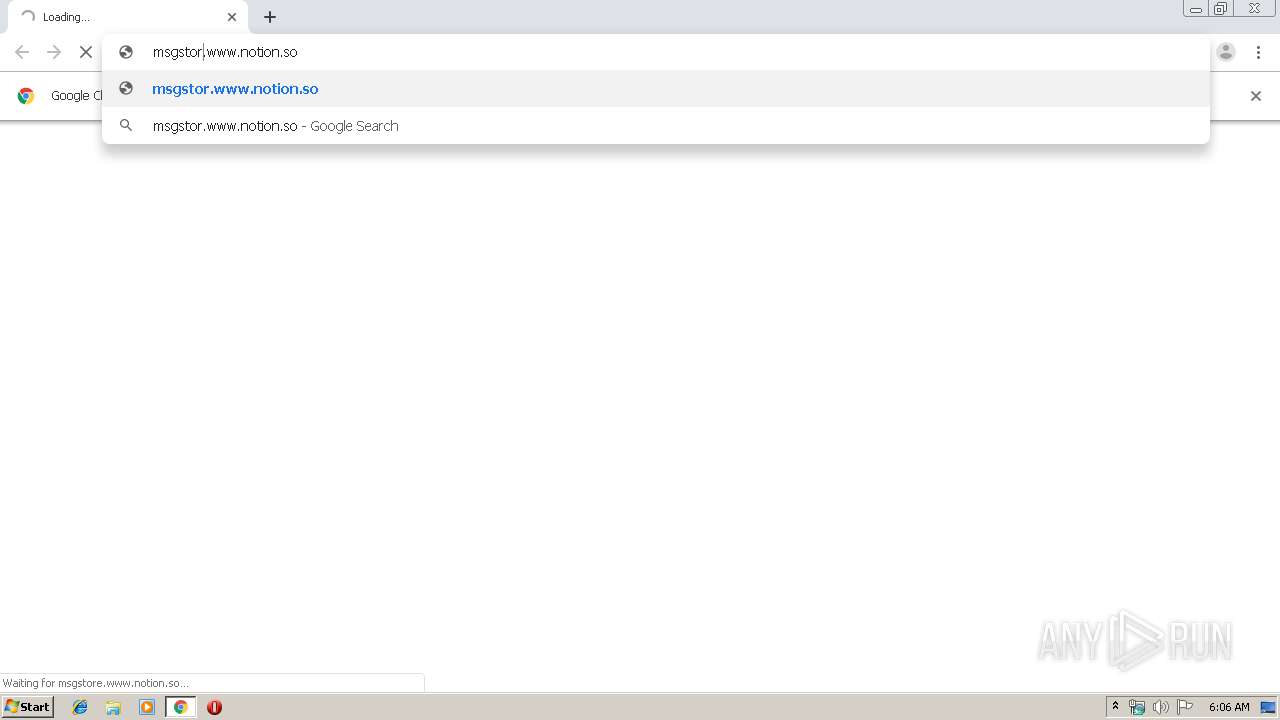
Task: Select msgstor.www.notion.so URL suggestion
Action: click(x=655, y=89)
